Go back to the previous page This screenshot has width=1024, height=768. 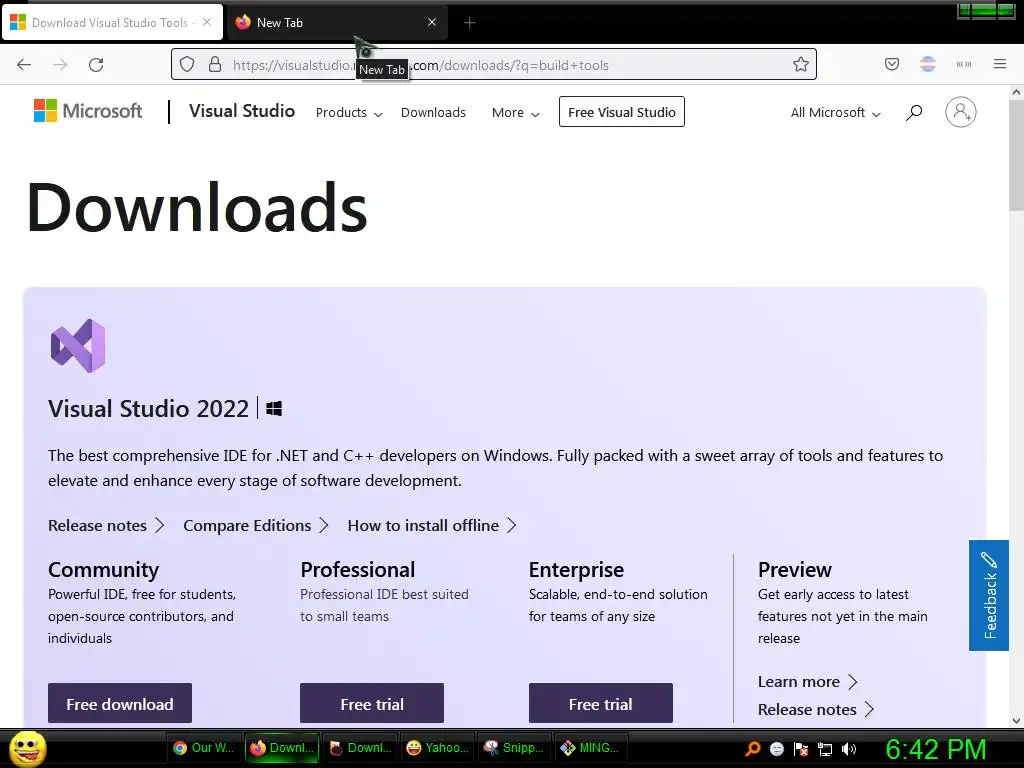24,65
